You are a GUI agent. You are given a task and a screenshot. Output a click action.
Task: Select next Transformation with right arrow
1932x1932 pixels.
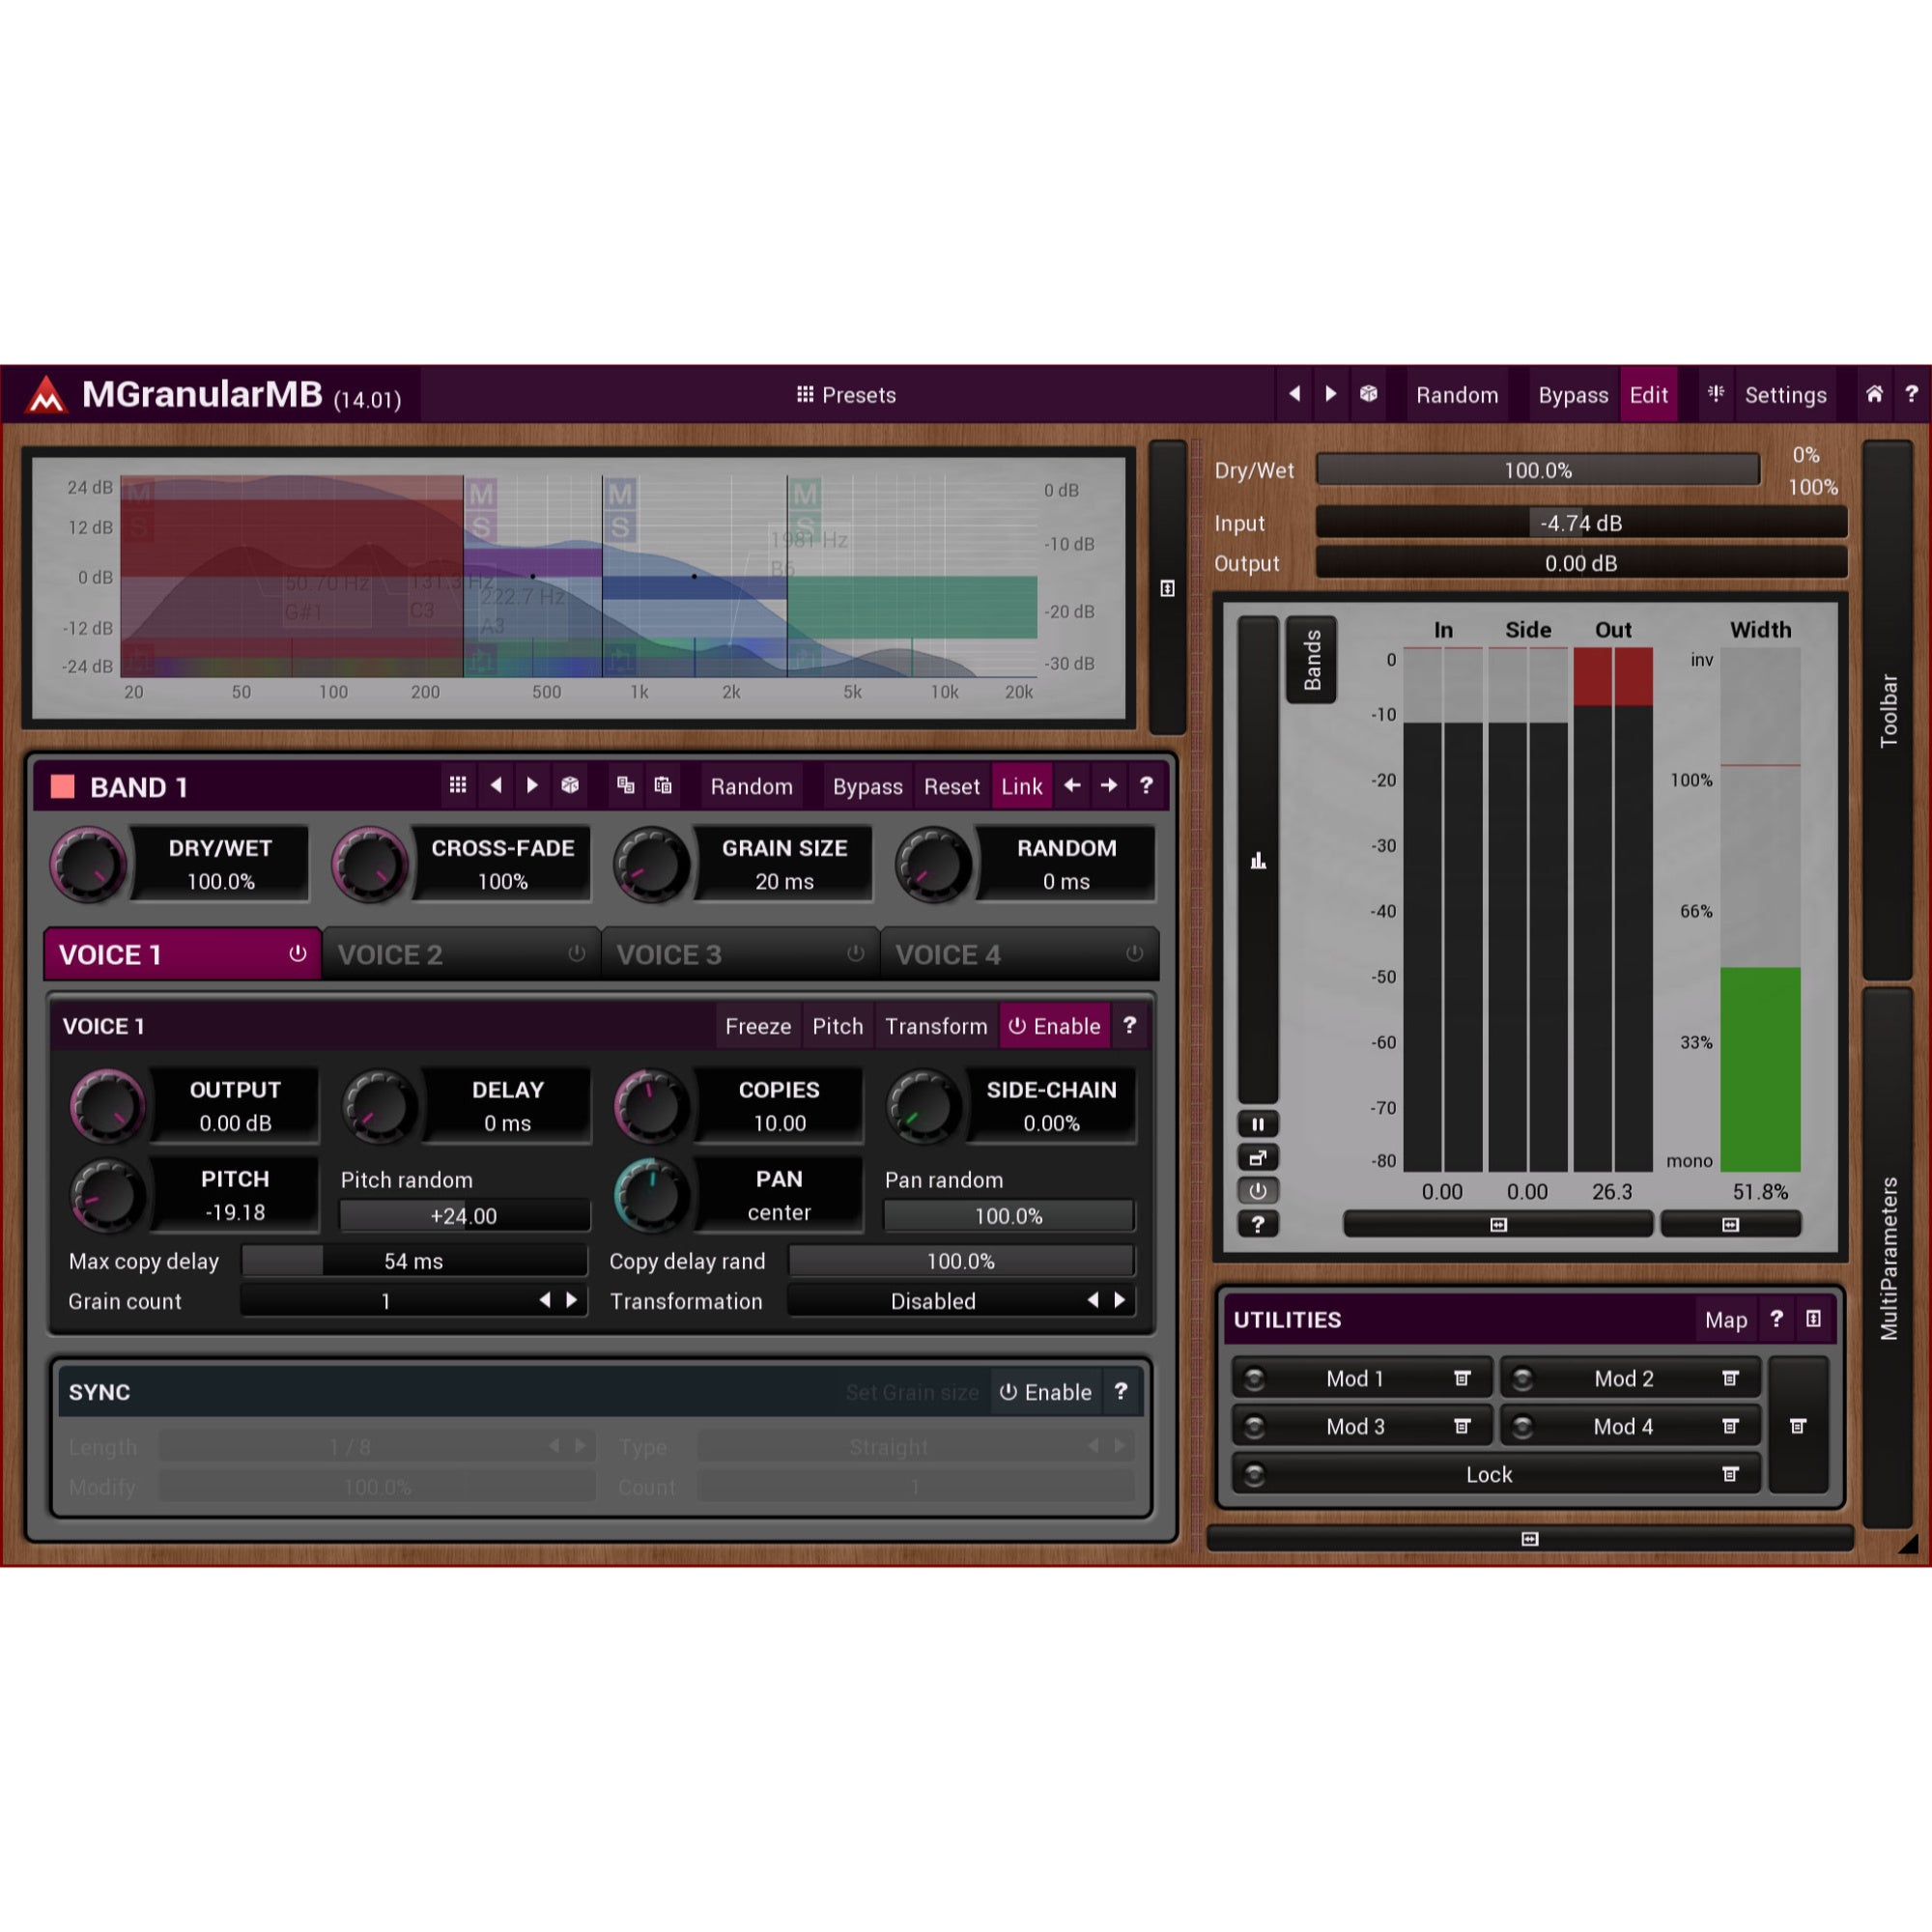coord(1120,1300)
